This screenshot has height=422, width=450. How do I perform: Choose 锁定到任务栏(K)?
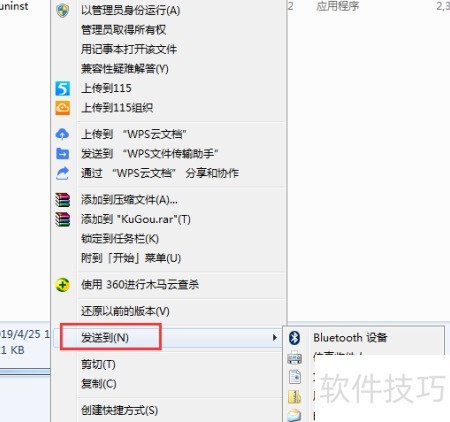(x=120, y=239)
